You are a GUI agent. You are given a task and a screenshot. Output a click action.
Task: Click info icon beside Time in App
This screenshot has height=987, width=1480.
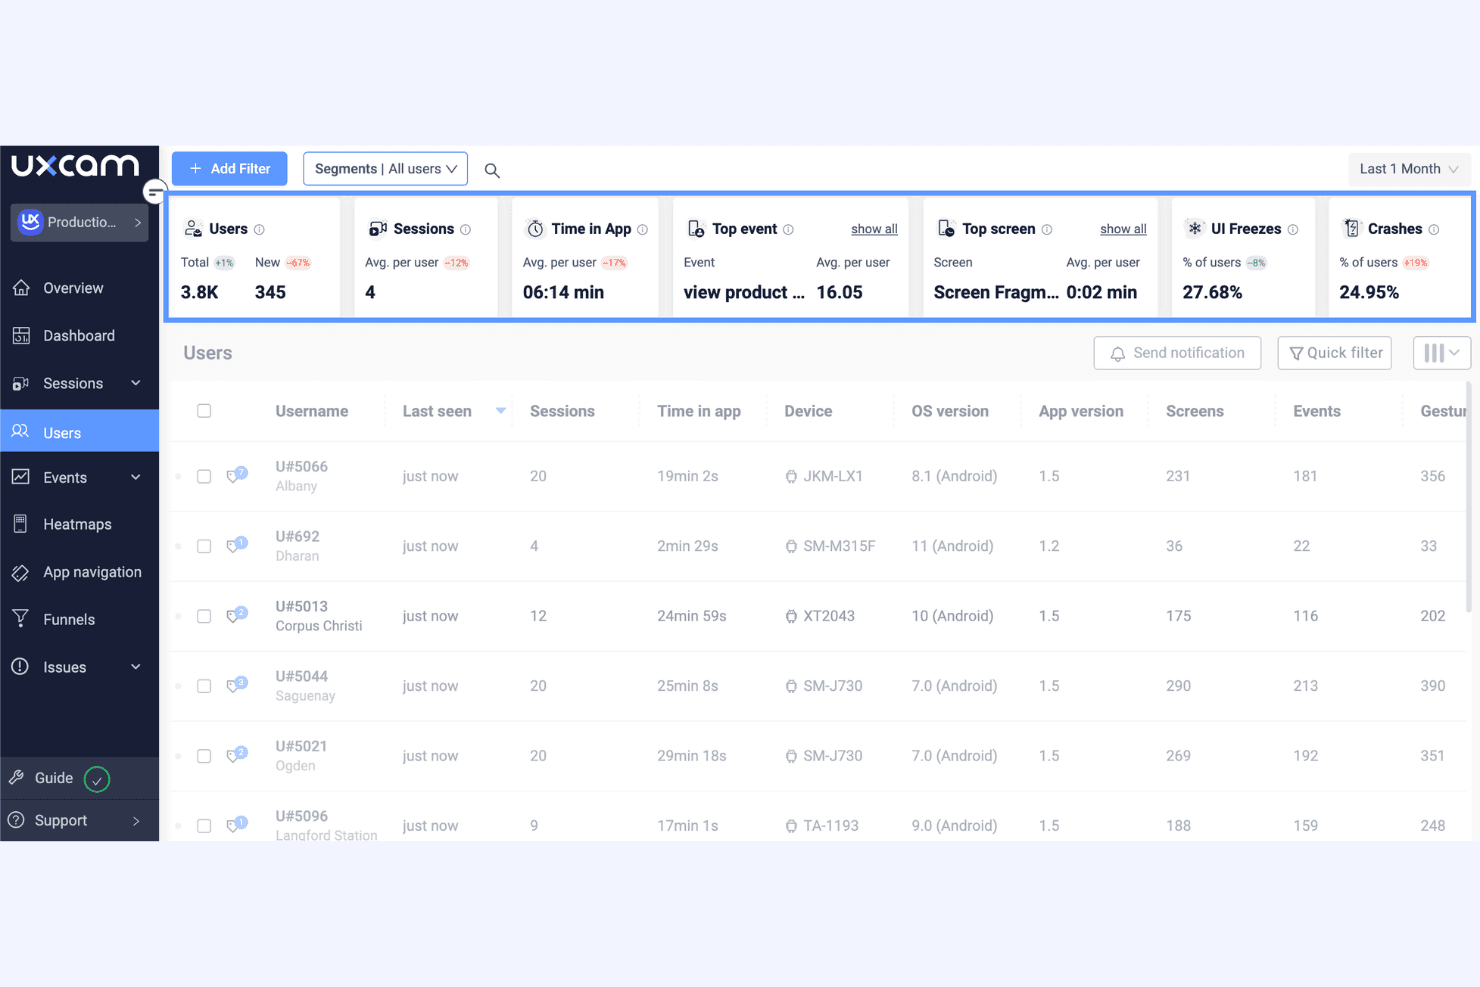642,230
